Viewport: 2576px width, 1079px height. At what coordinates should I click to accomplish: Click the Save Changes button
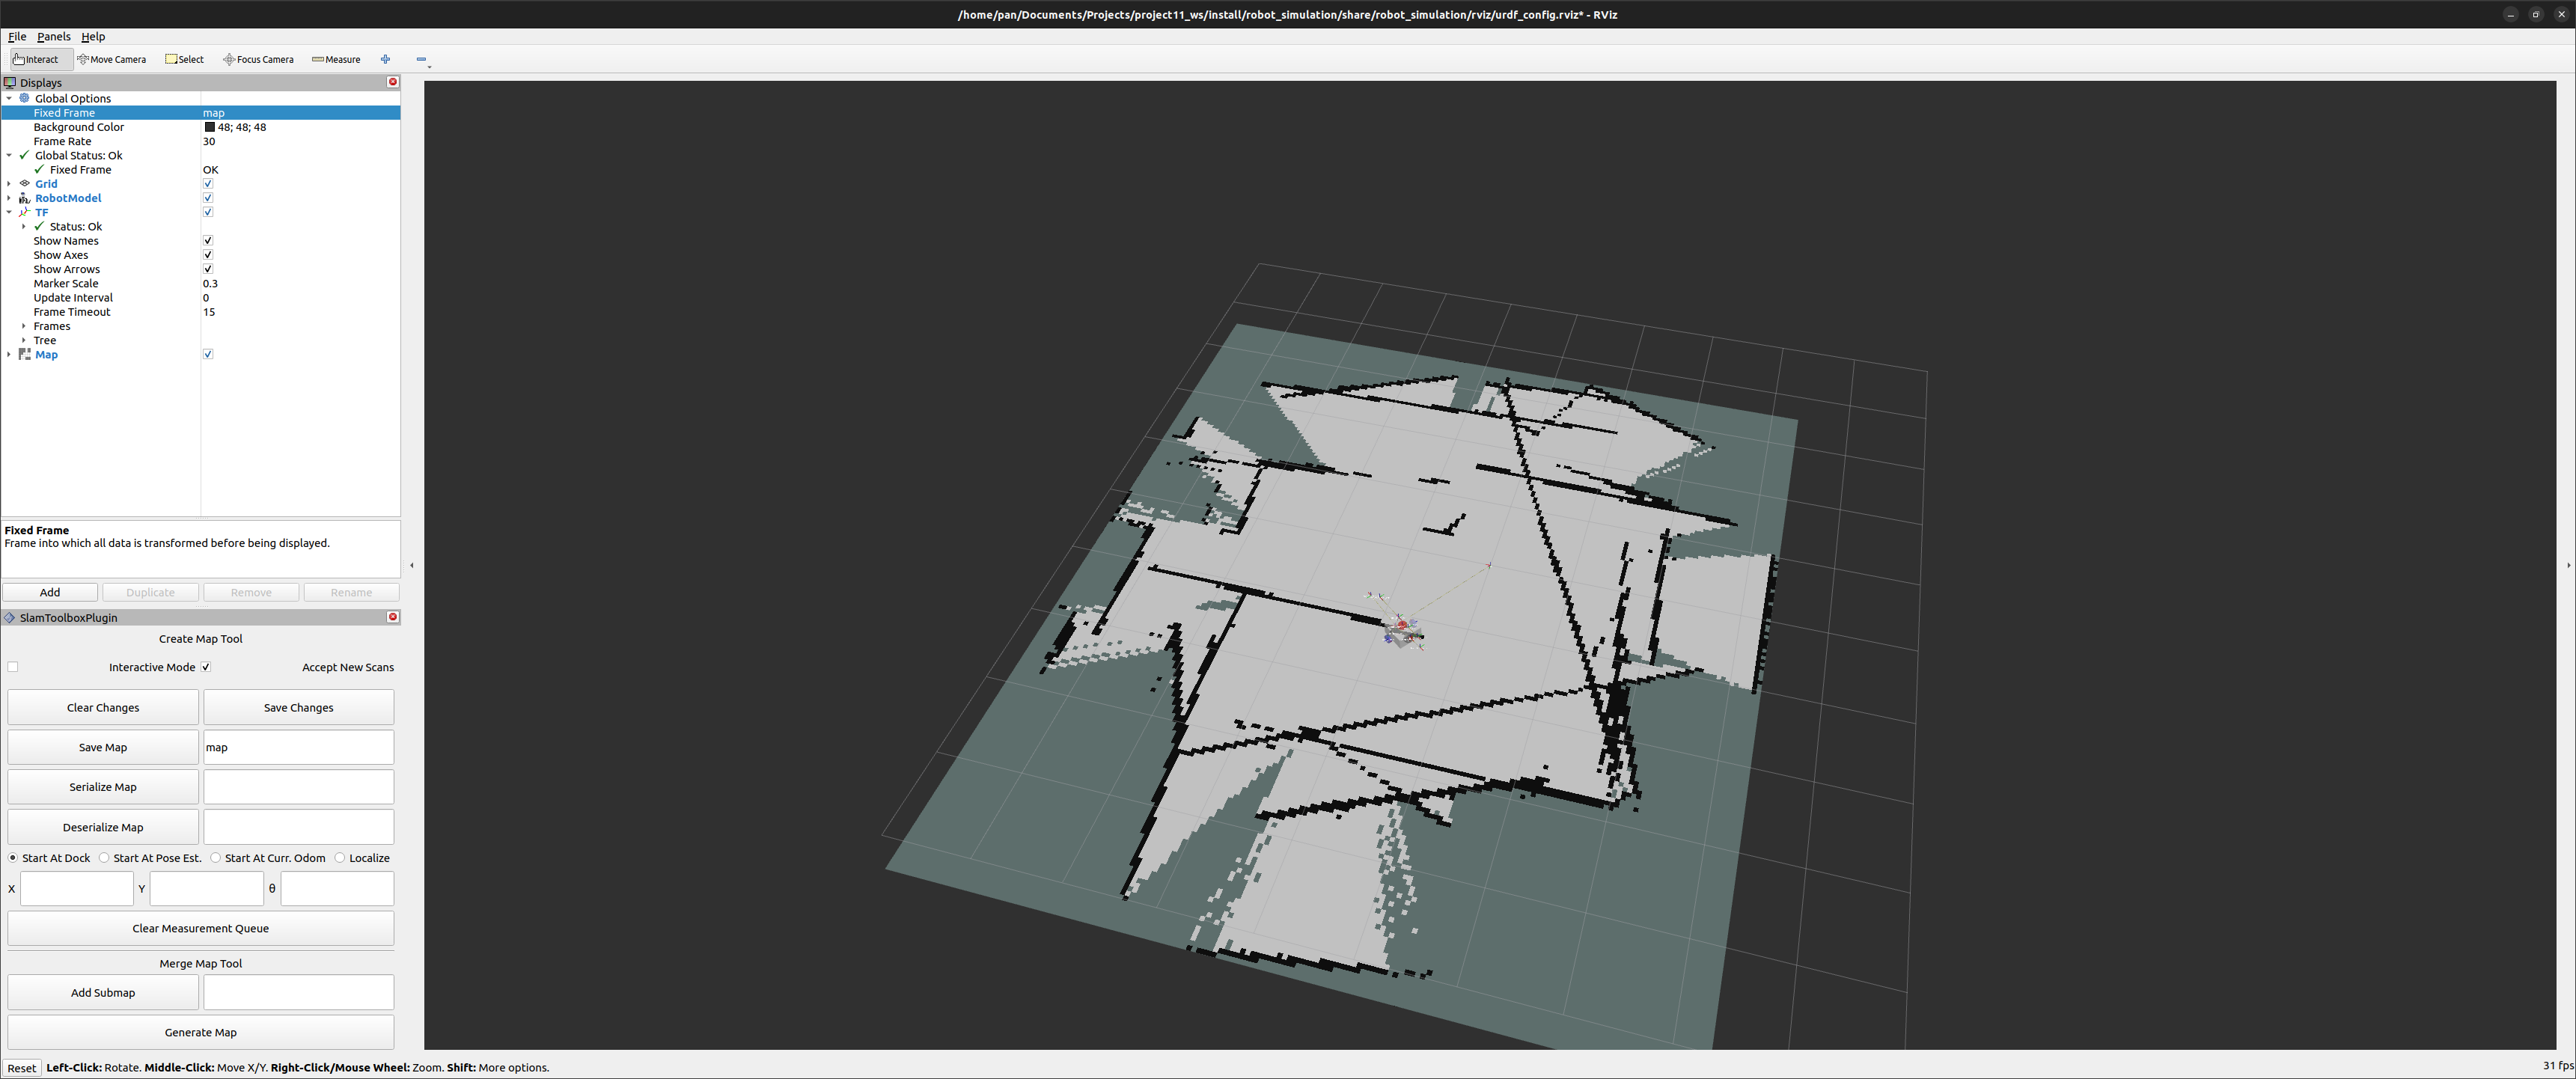pos(298,707)
